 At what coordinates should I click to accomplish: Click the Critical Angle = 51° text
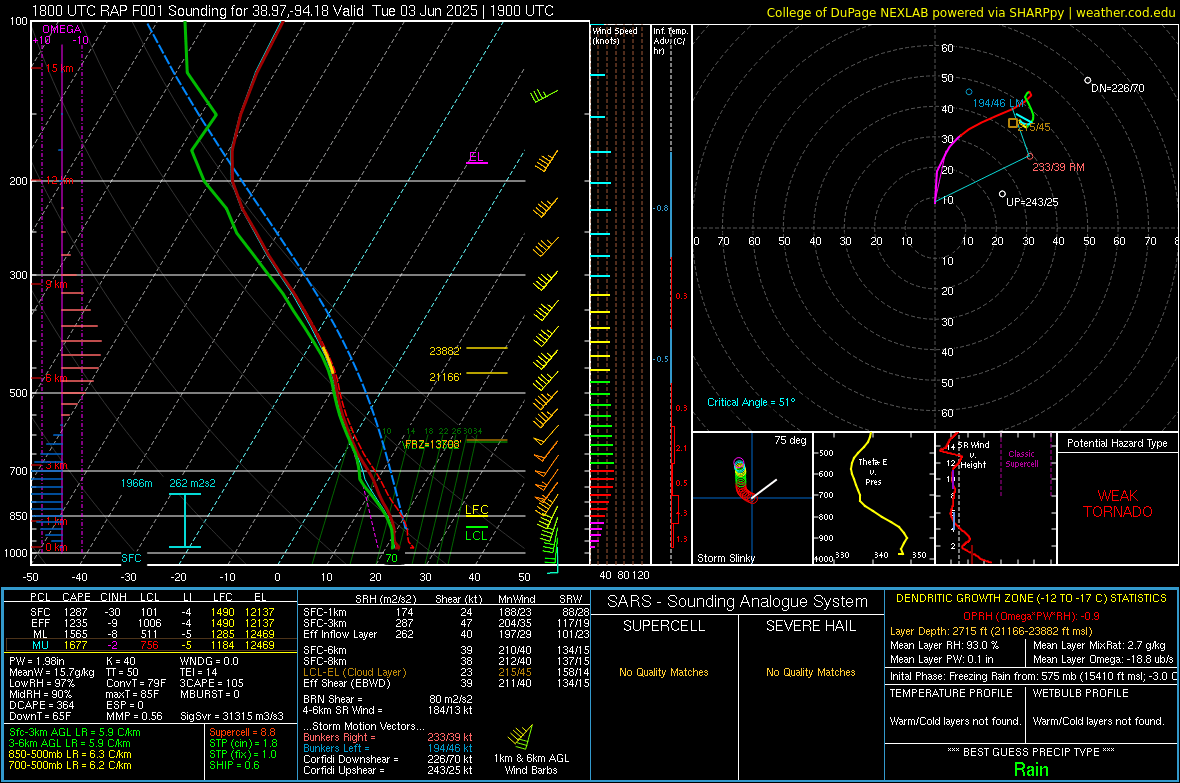pos(750,402)
